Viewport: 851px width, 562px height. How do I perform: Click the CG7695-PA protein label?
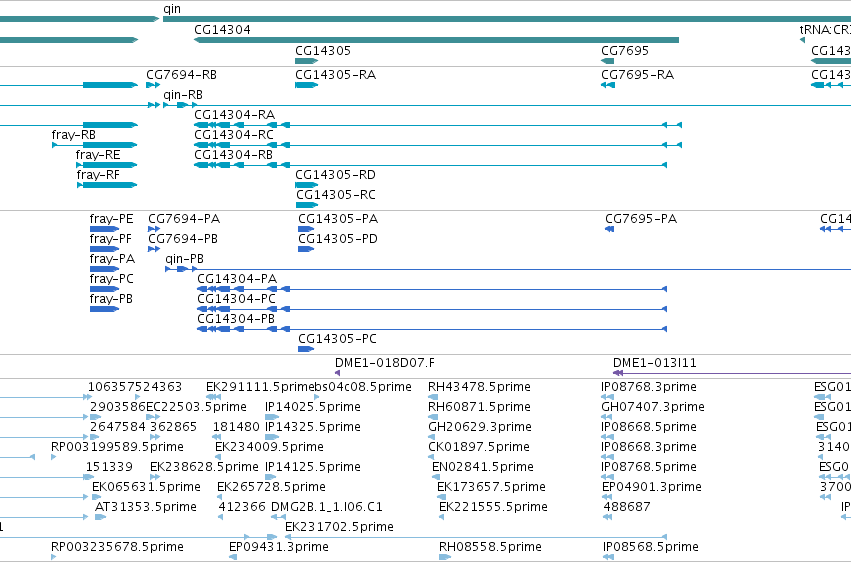tap(641, 219)
